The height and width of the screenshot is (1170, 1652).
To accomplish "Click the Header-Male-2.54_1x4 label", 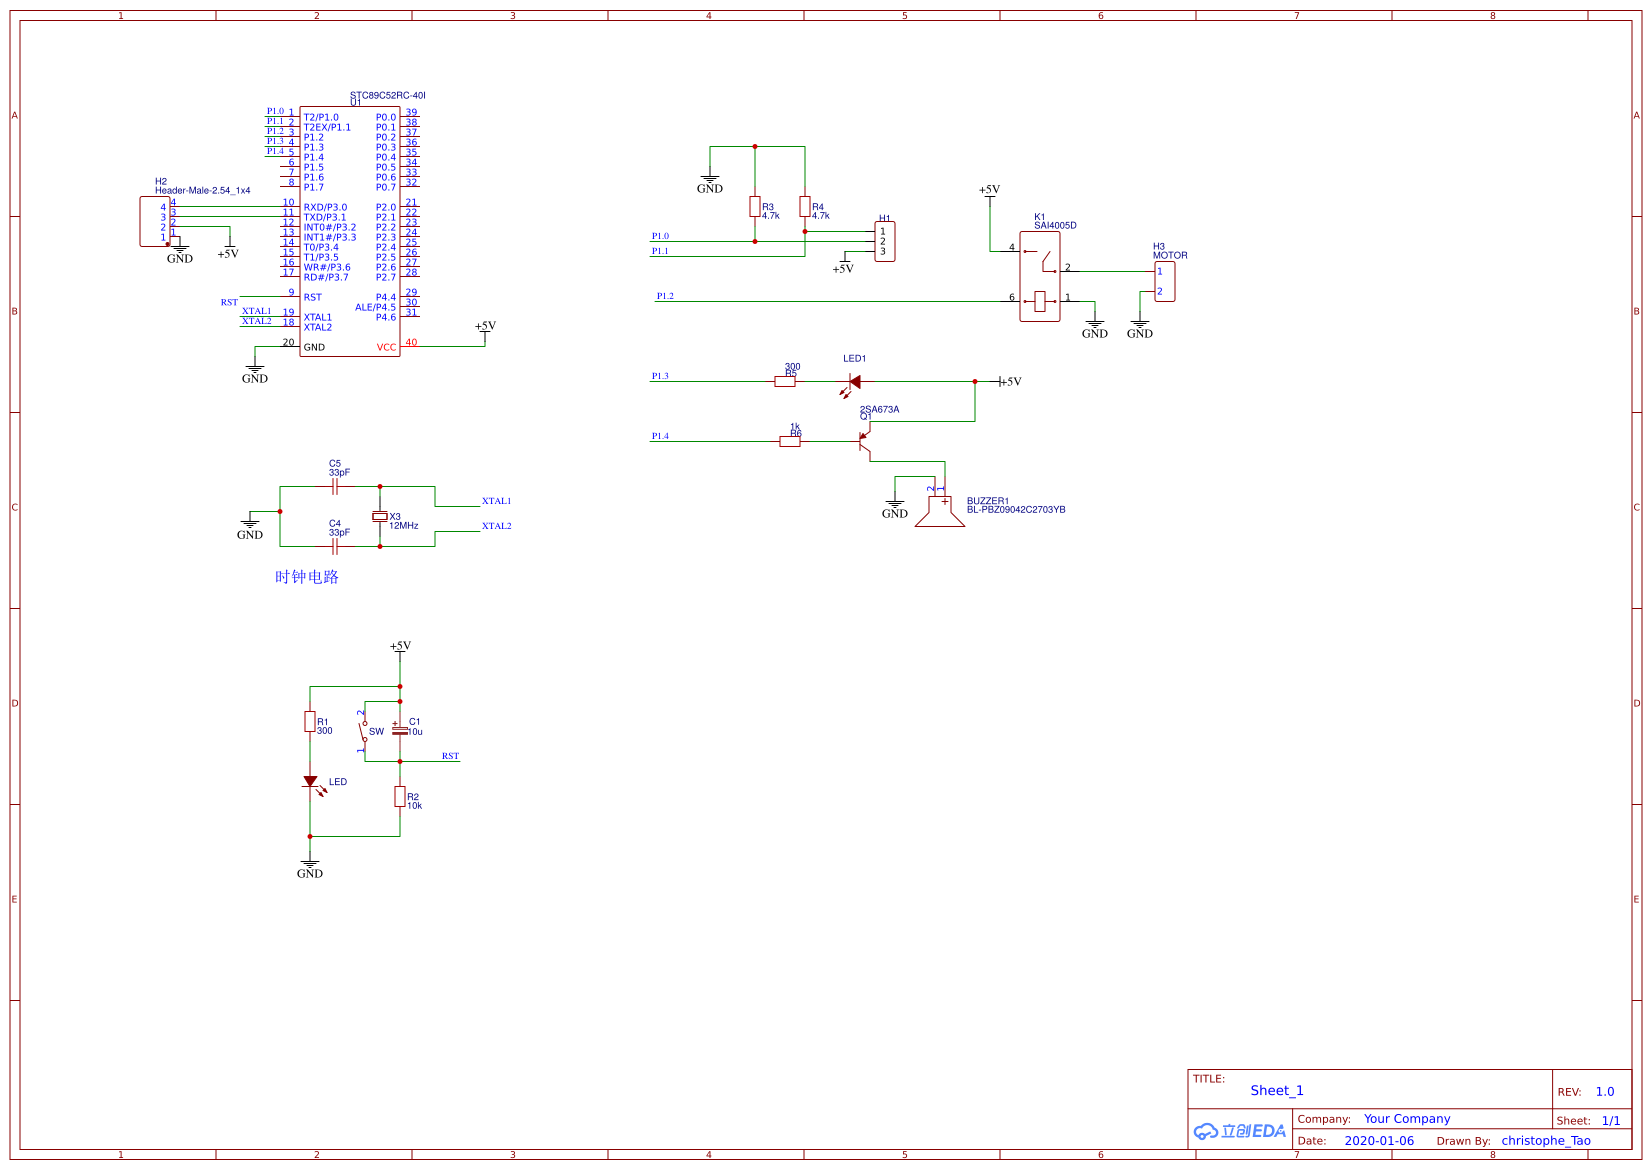I will point(203,190).
